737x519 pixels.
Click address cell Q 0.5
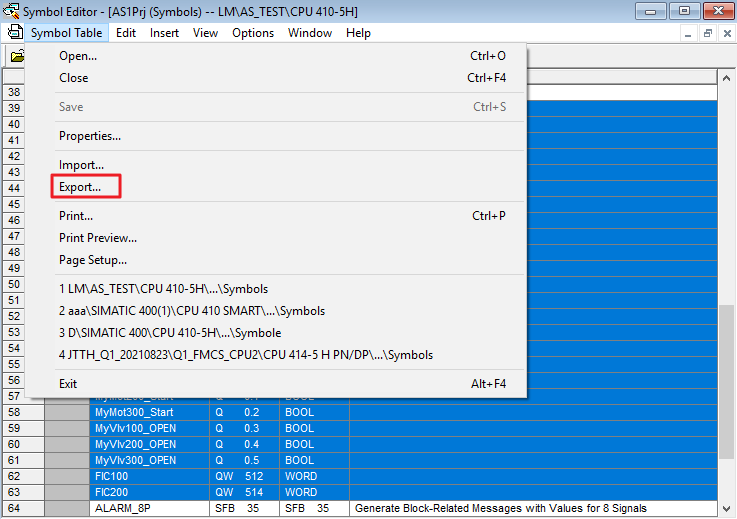pyautogui.click(x=244, y=460)
